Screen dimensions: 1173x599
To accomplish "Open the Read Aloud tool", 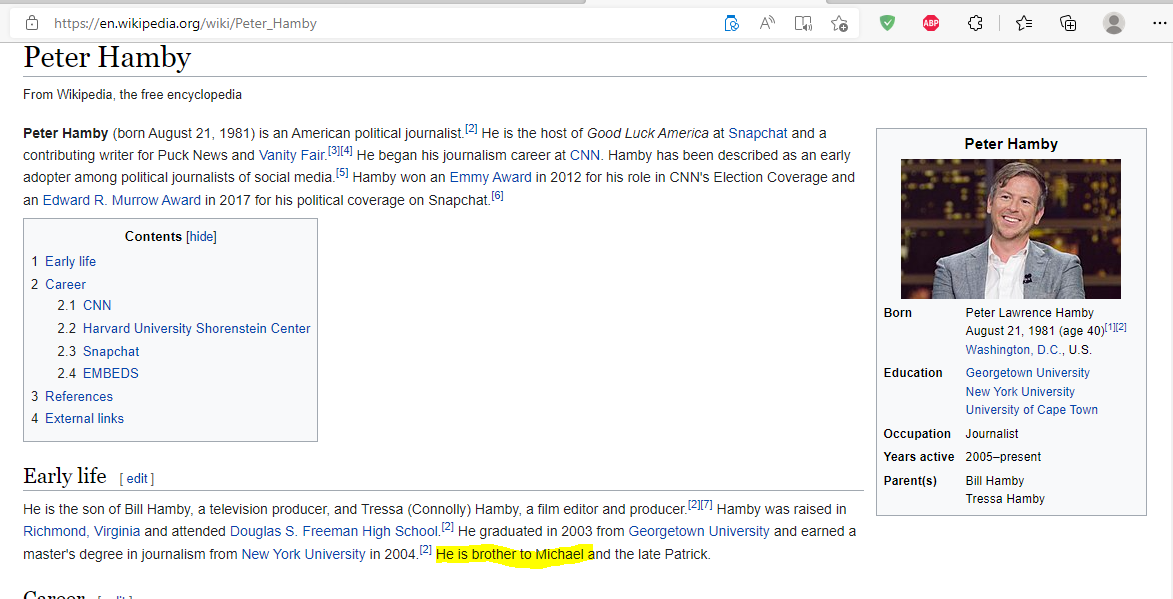I will (767, 23).
